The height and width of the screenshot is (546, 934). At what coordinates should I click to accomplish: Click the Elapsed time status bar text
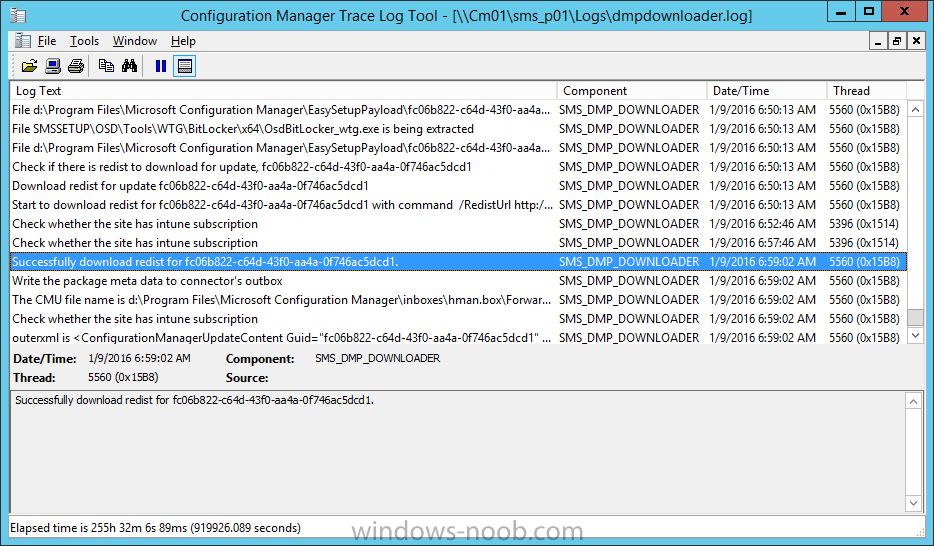coord(155,528)
